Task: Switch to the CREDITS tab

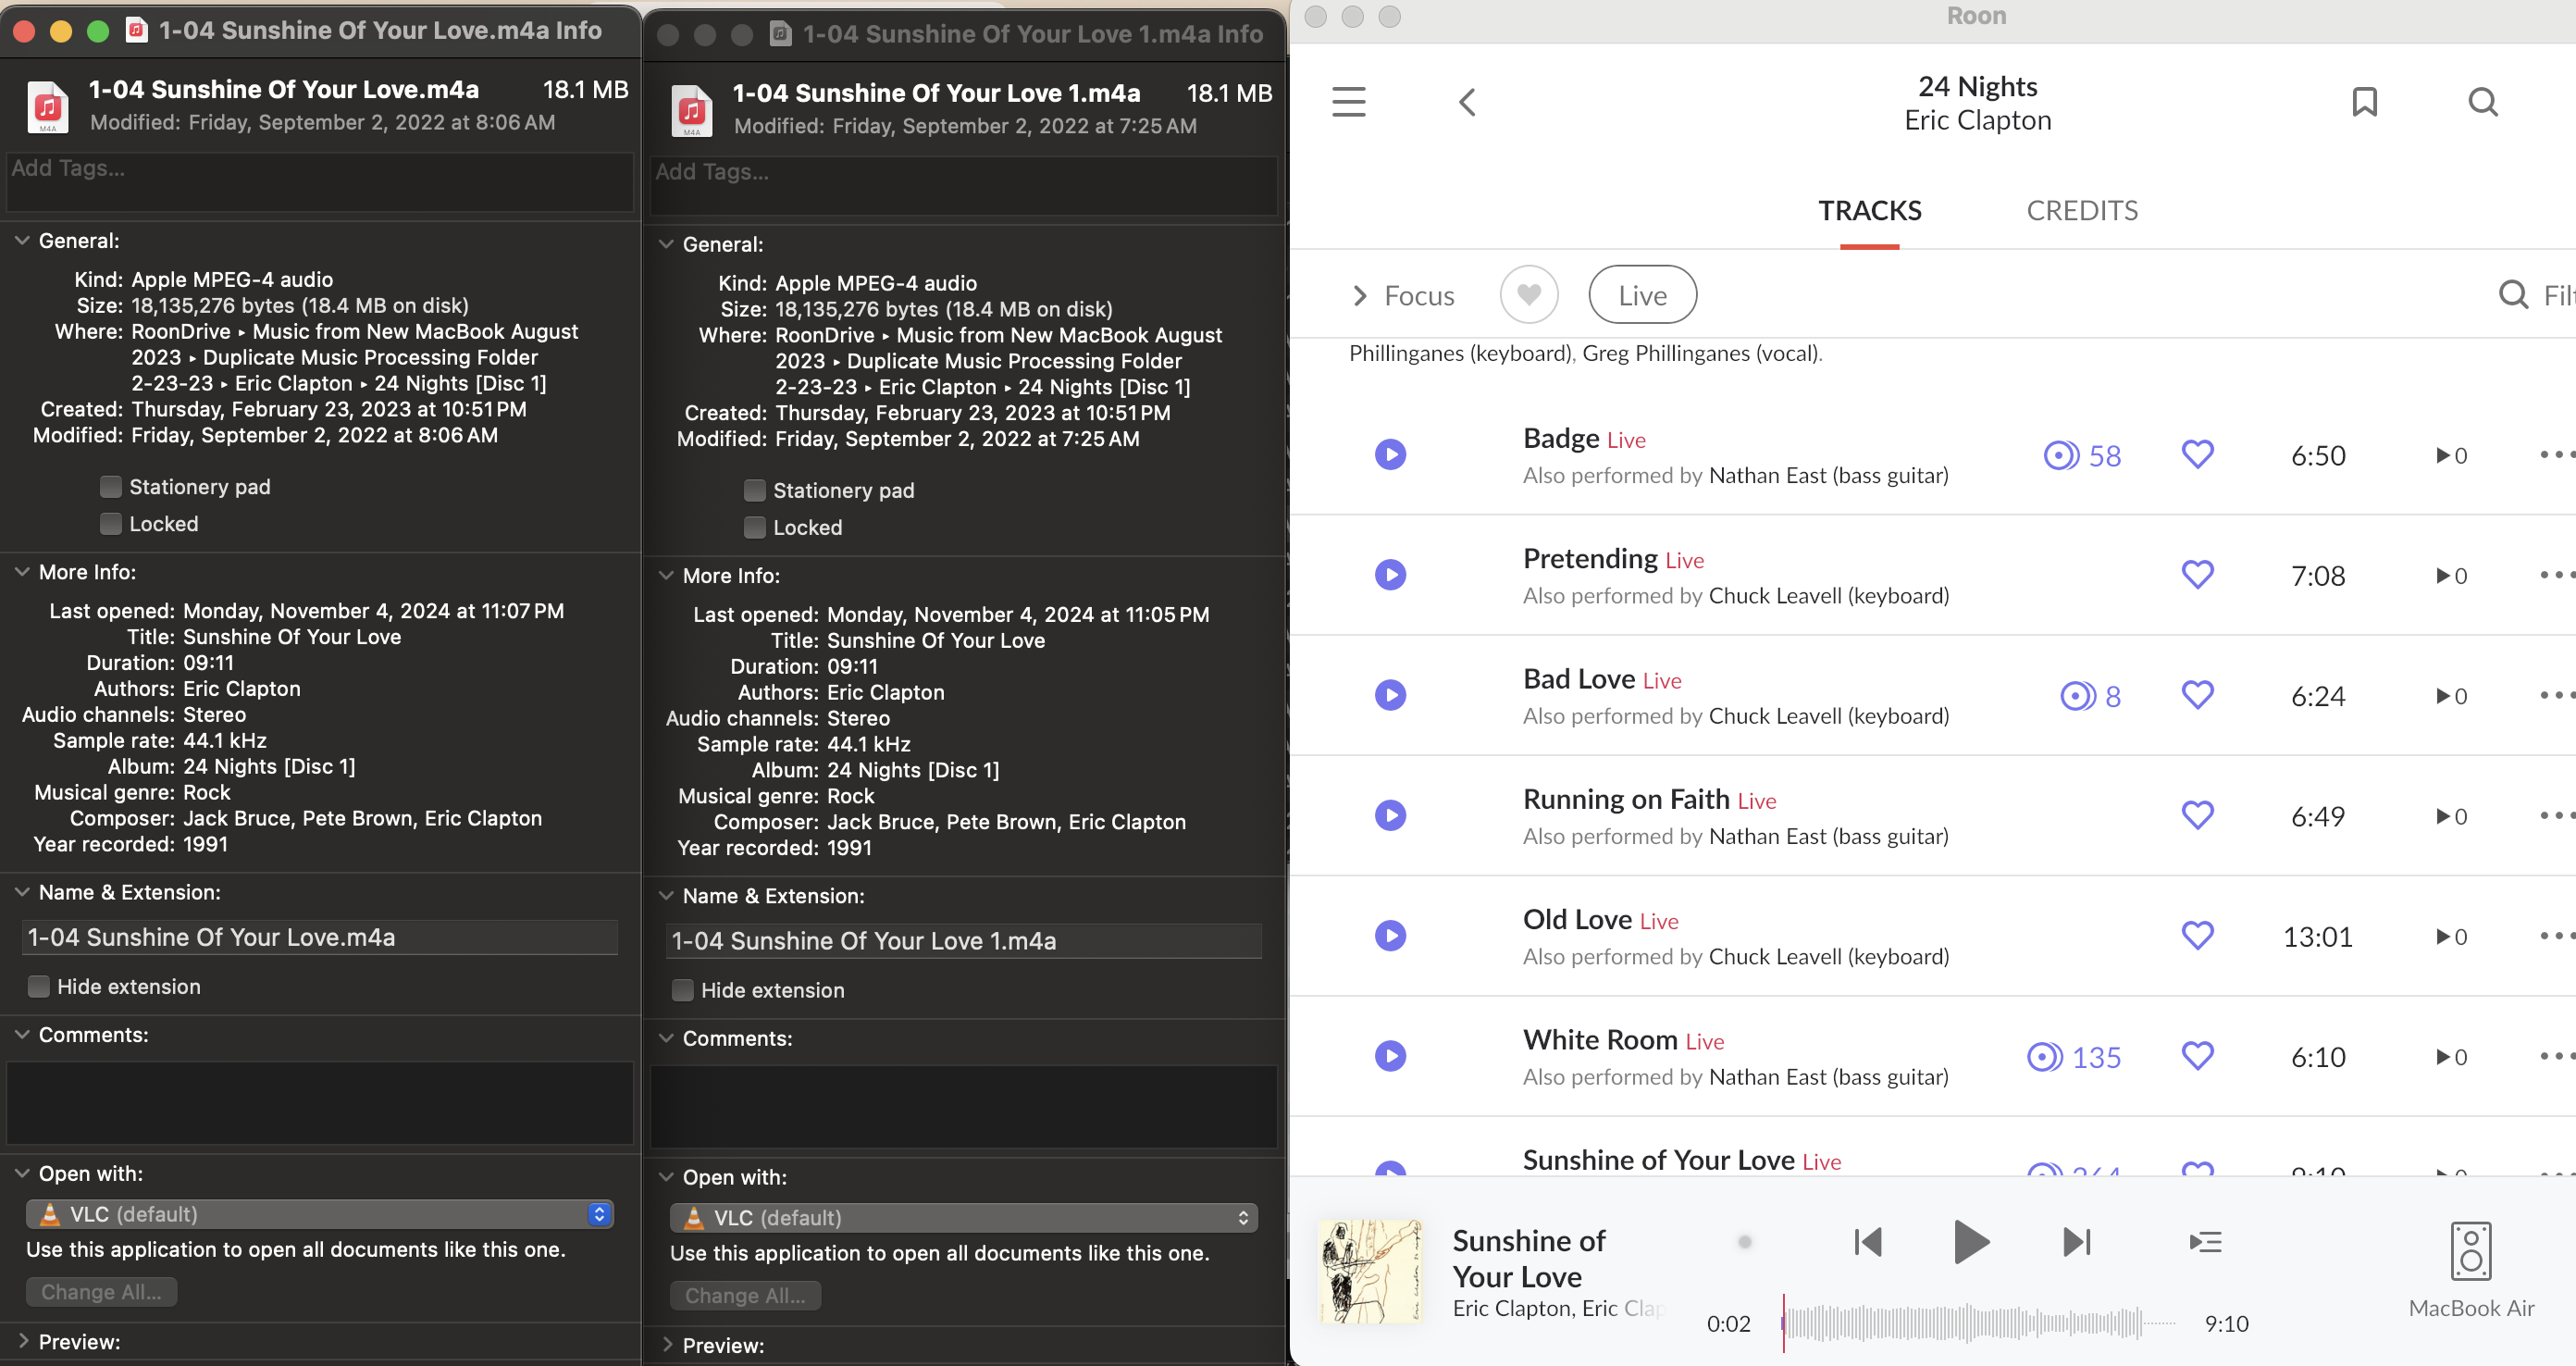Action: click(2081, 211)
